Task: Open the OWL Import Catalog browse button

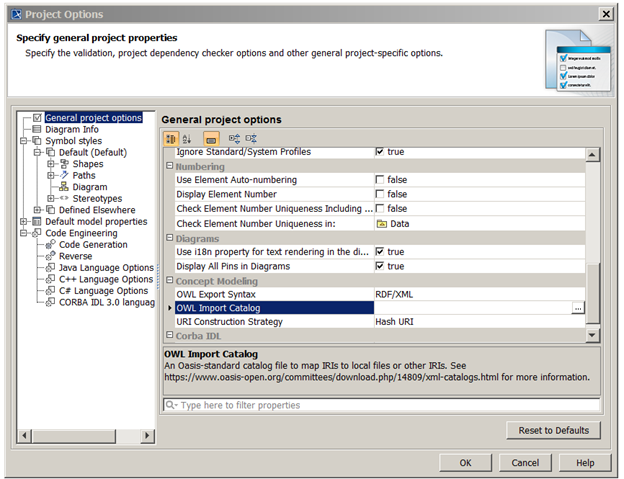Action: click(578, 309)
